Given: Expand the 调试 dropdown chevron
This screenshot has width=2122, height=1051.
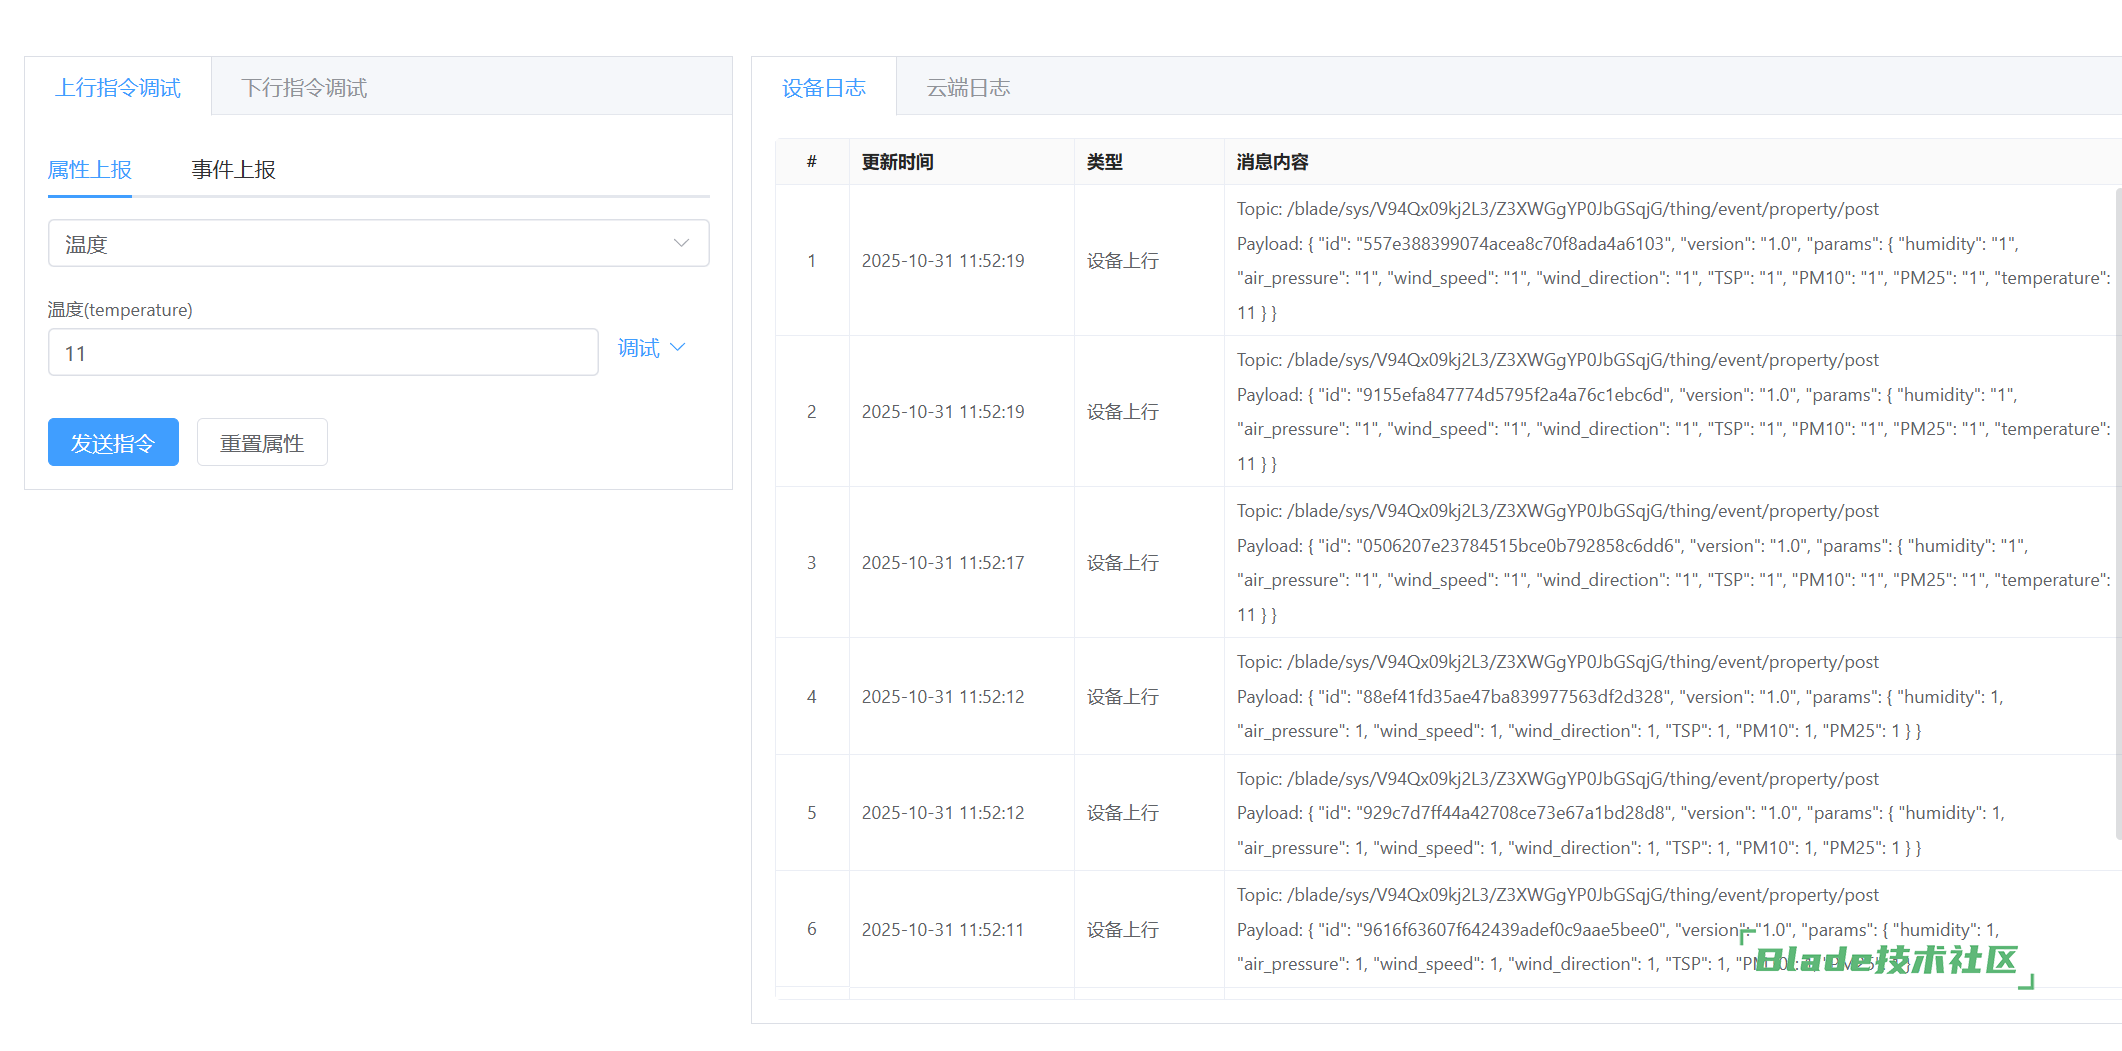Looking at the screenshot, I should [x=678, y=347].
